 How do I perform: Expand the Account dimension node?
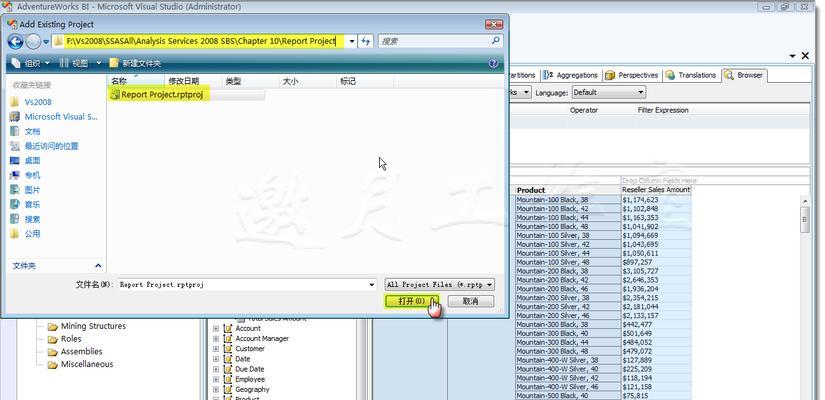[x=216, y=328]
